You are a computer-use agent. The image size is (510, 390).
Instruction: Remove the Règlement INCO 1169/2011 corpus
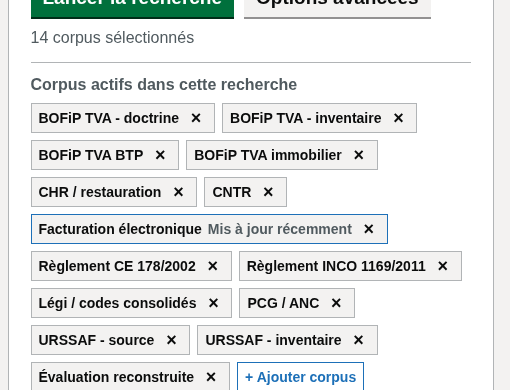[x=443, y=266]
